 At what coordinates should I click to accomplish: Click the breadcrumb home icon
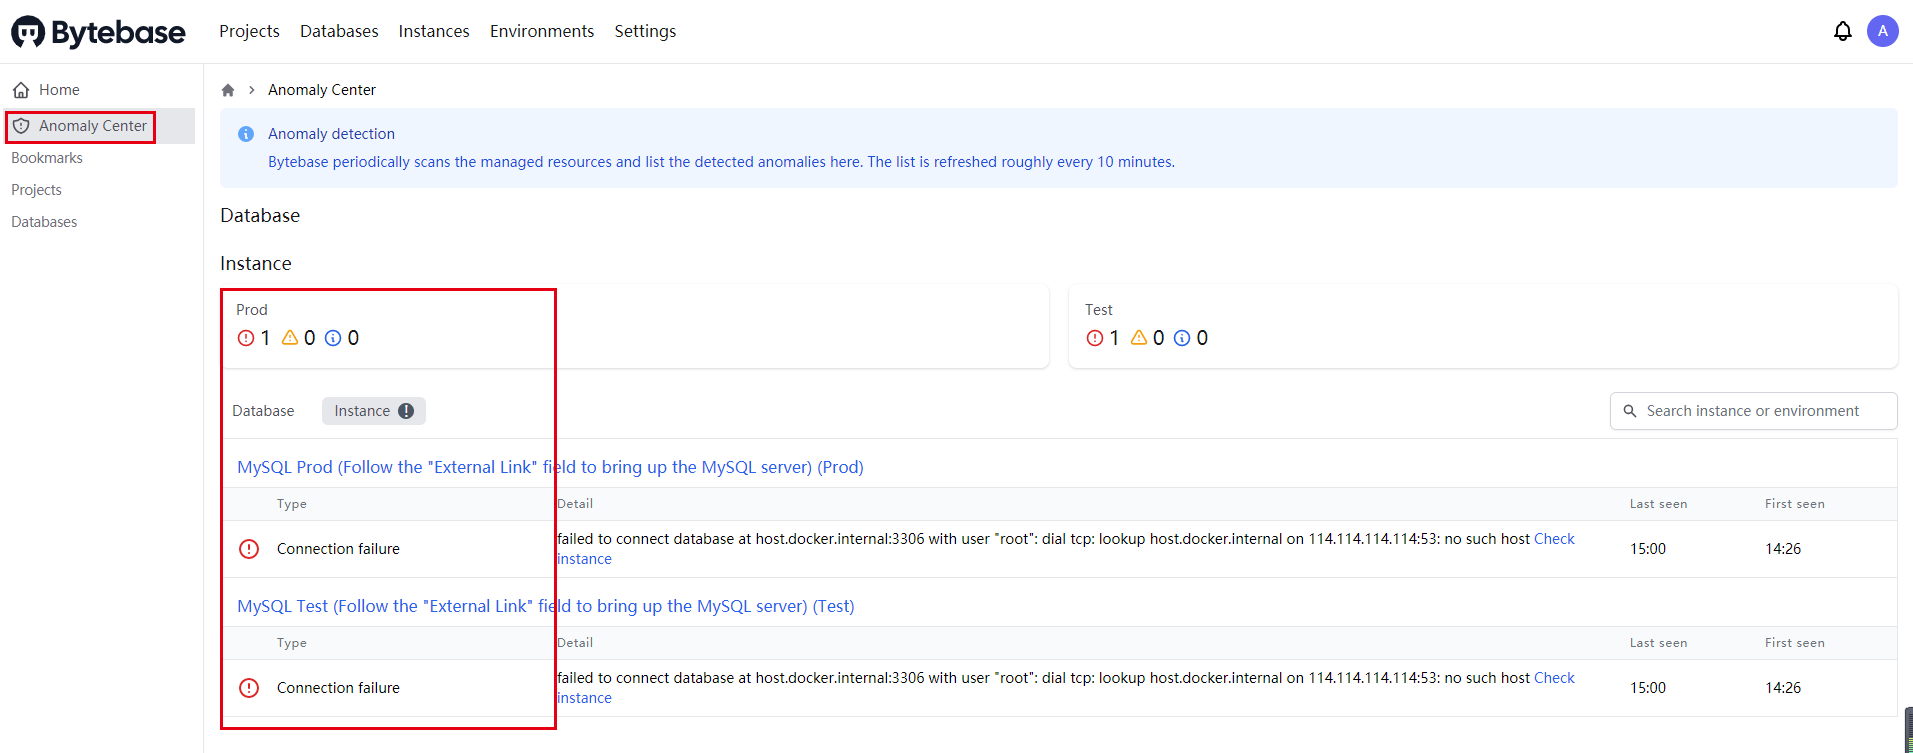[228, 90]
